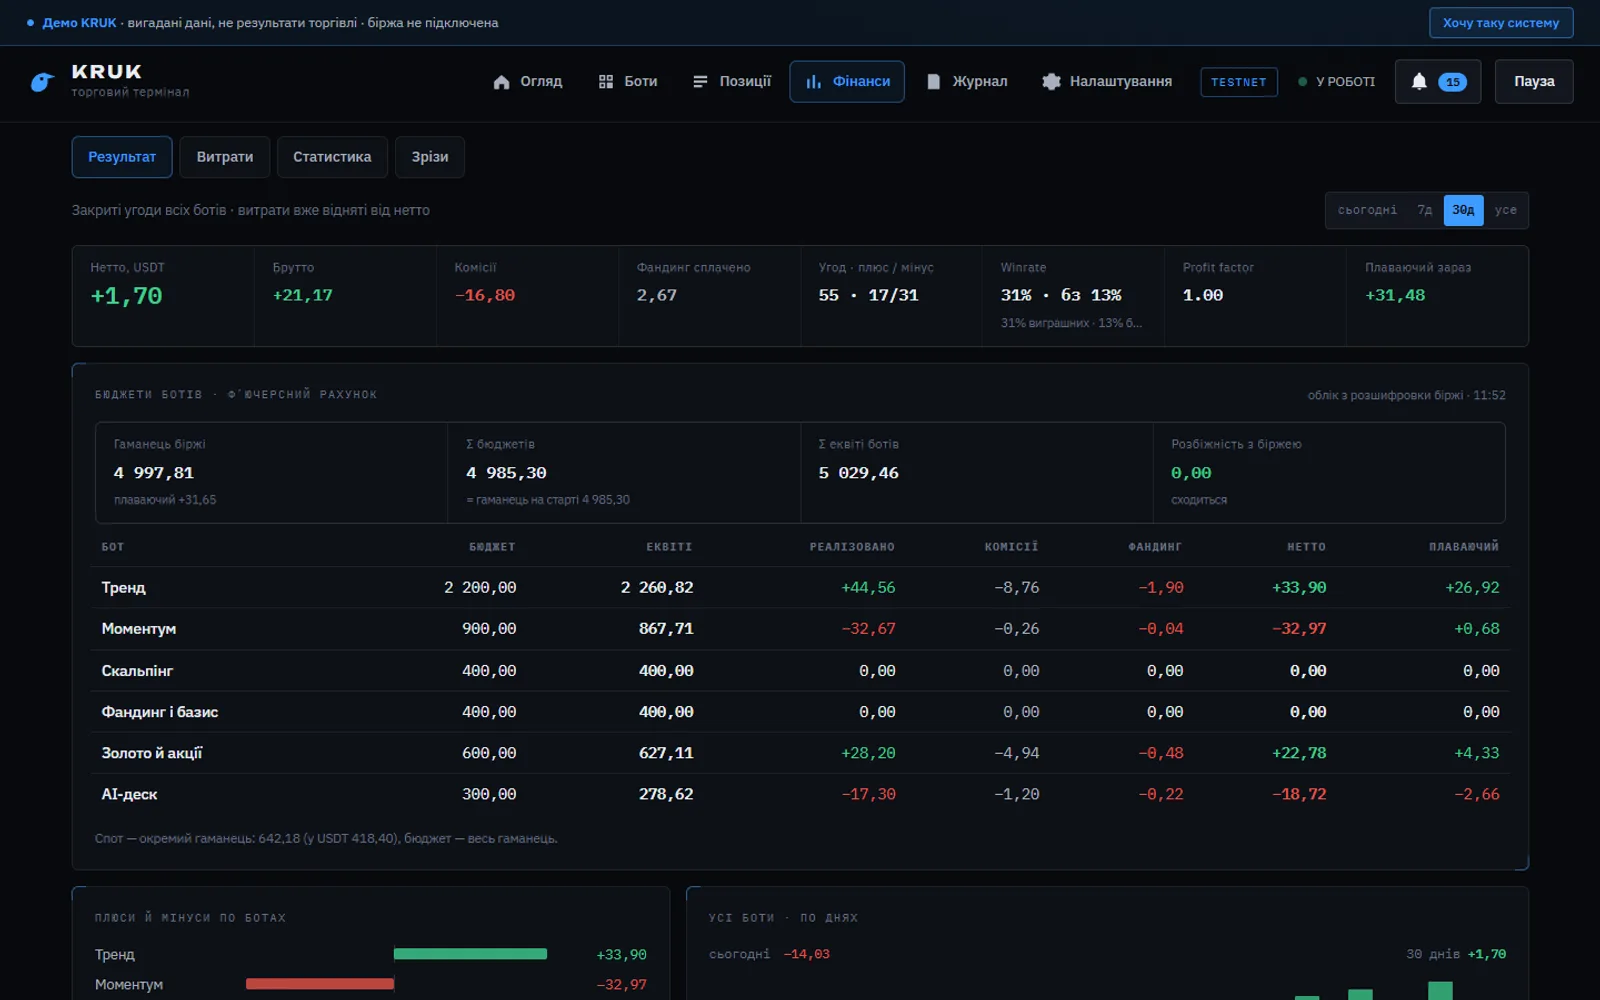Select the усе time range

tap(1505, 210)
